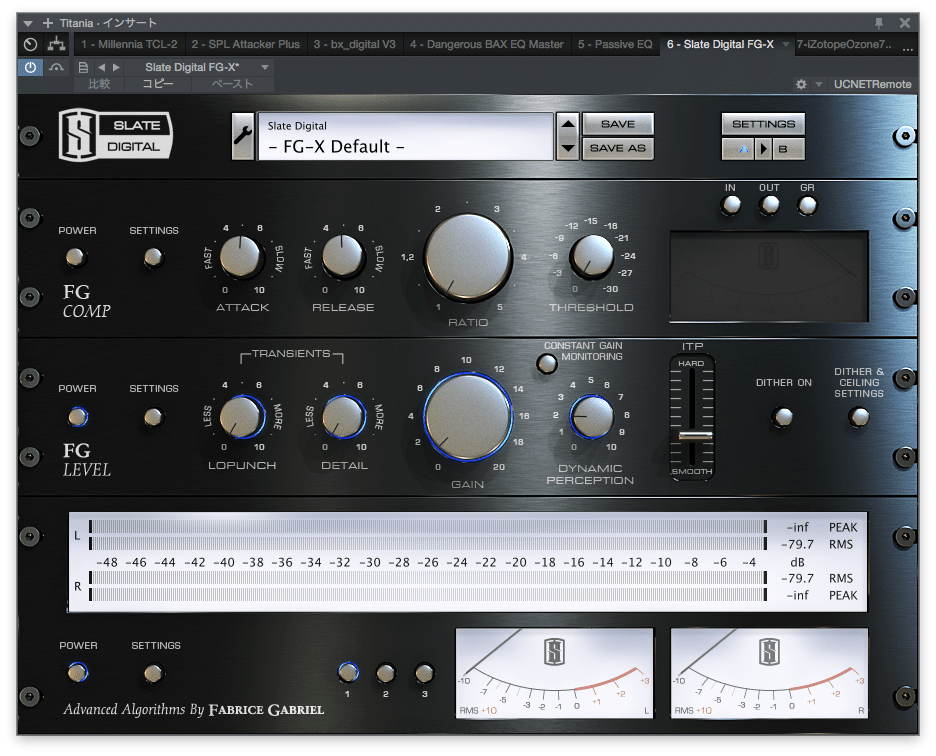936x756 pixels.
Task: Click the Gain knob
Action: click(x=467, y=417)
